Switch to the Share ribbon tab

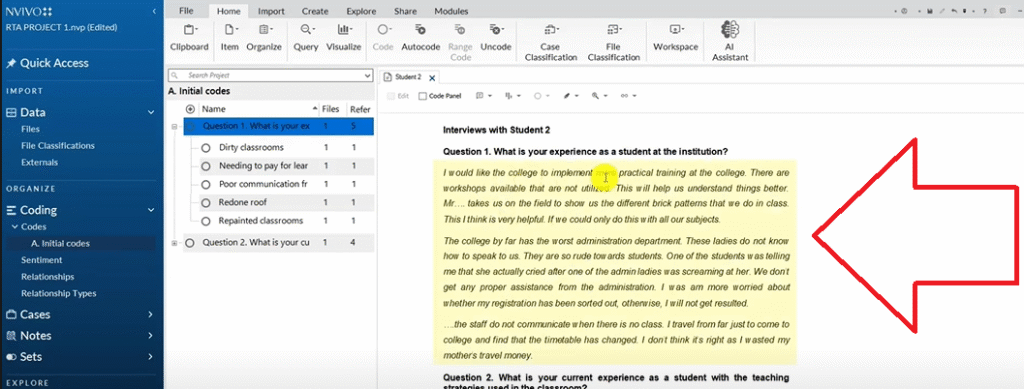pos(406,11)
